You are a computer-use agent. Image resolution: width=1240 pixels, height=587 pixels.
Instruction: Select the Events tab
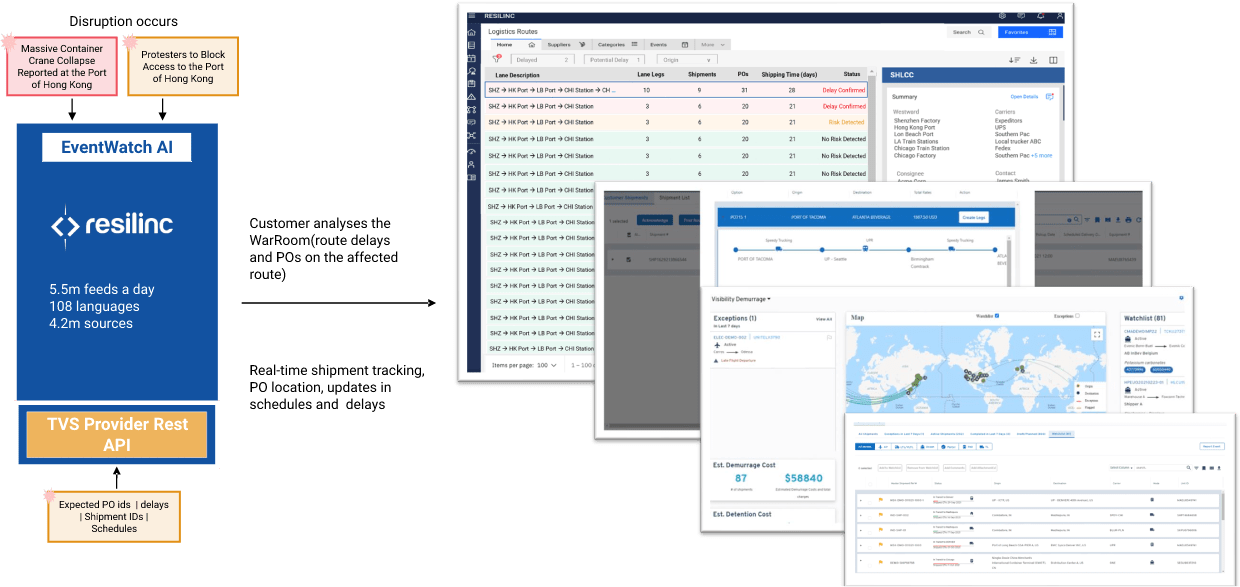tap(669, 45)
